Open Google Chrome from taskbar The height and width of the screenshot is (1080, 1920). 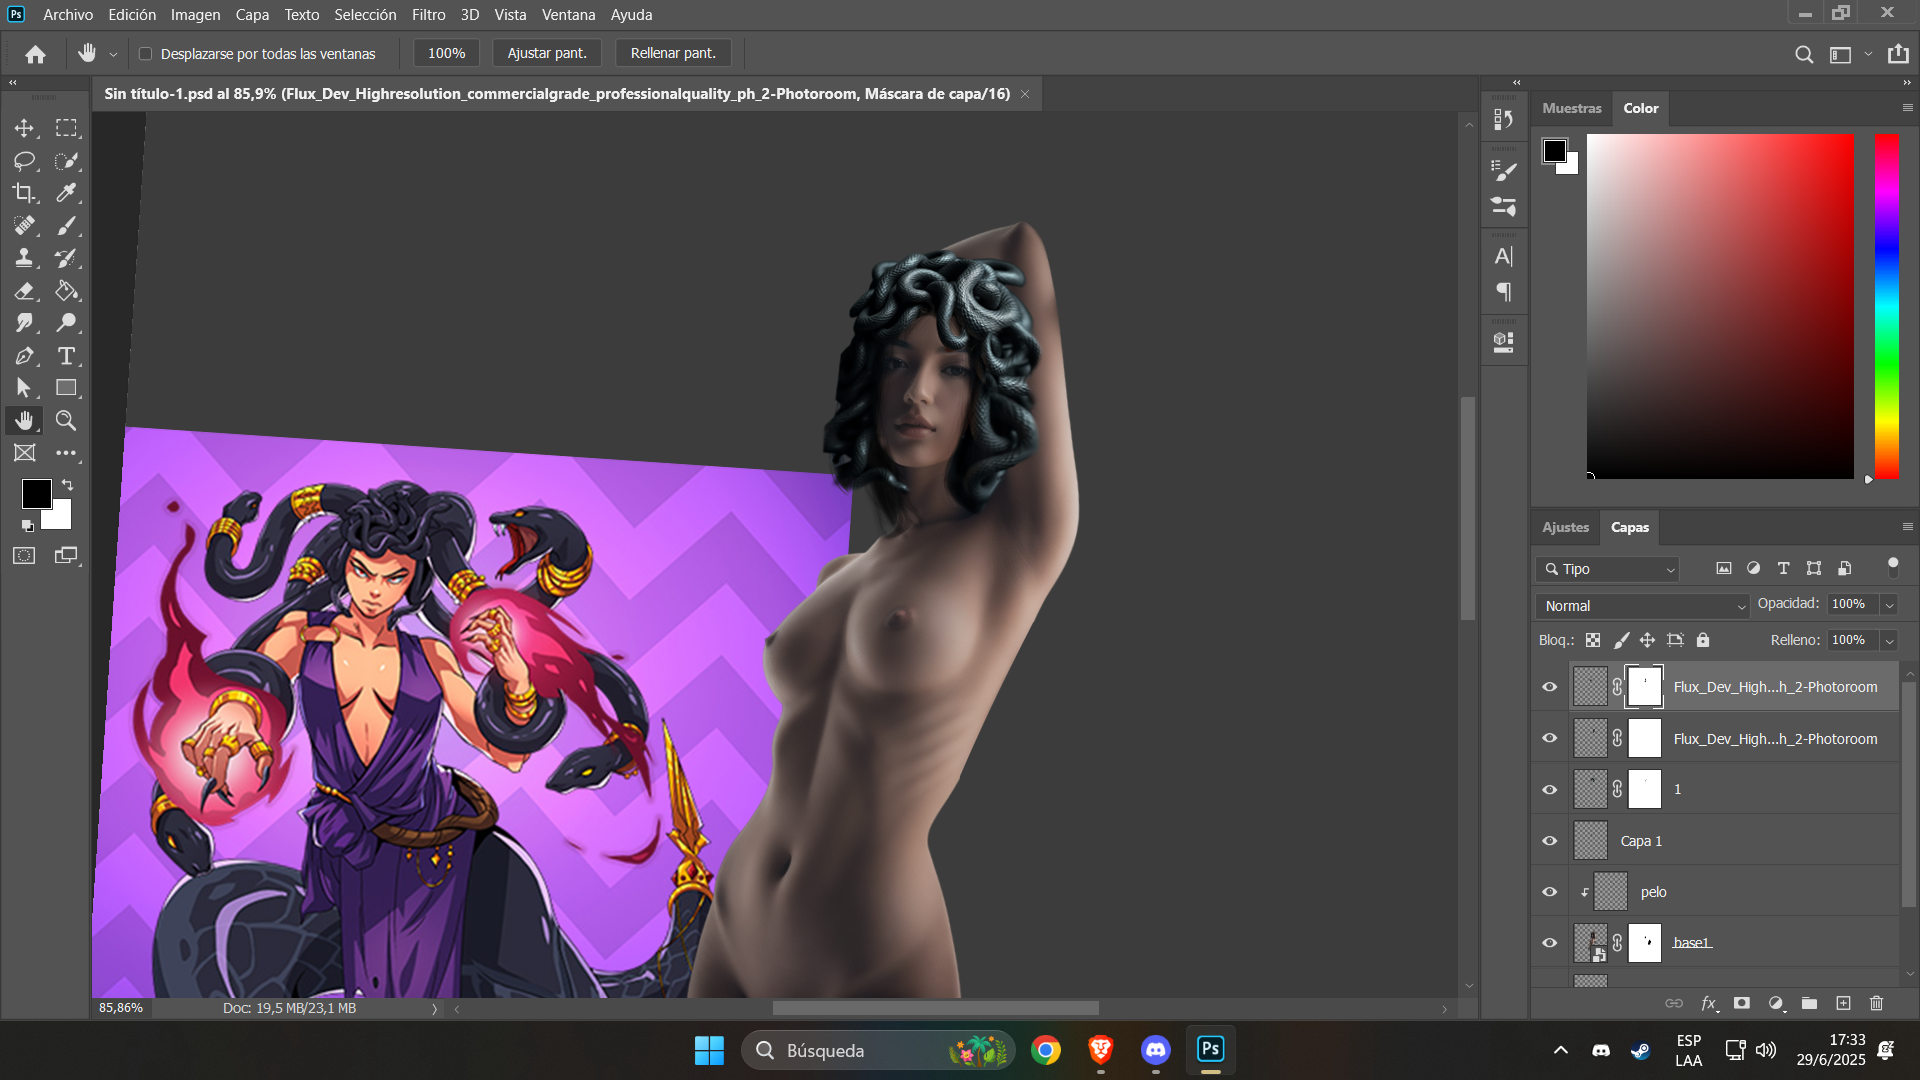pos(1046,1050)
